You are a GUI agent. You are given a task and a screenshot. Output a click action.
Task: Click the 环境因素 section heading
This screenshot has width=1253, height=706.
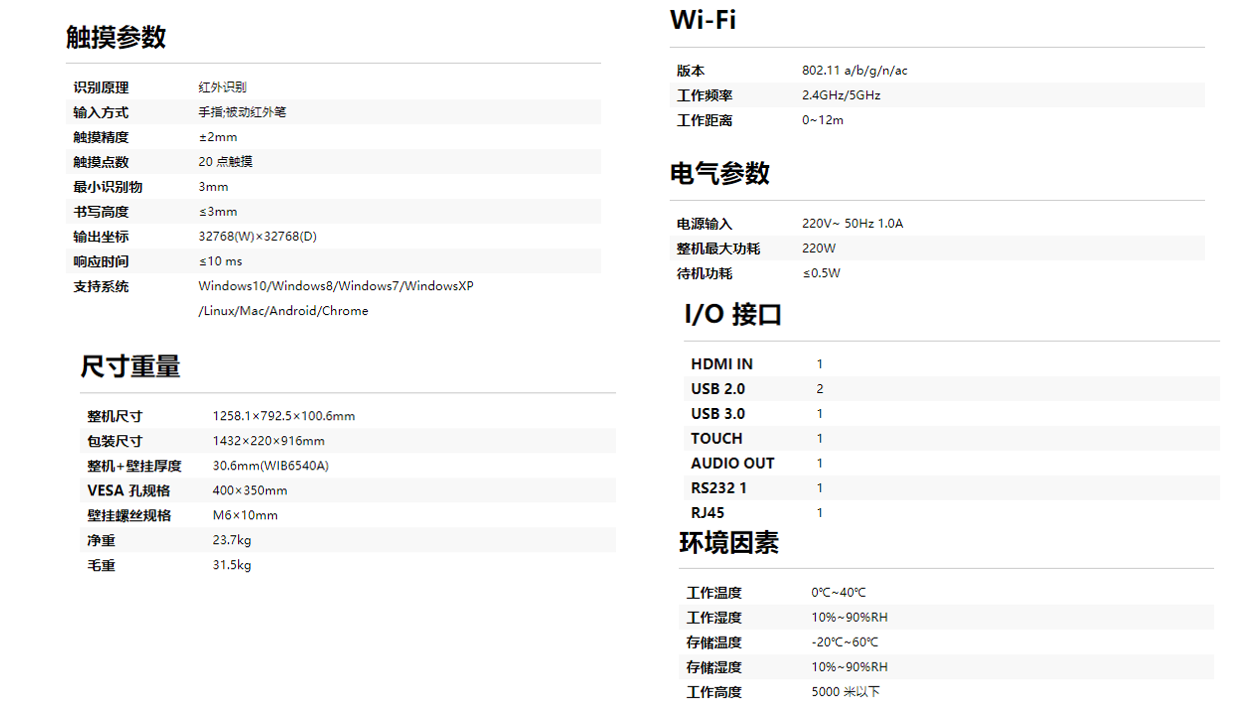(729, 542)
